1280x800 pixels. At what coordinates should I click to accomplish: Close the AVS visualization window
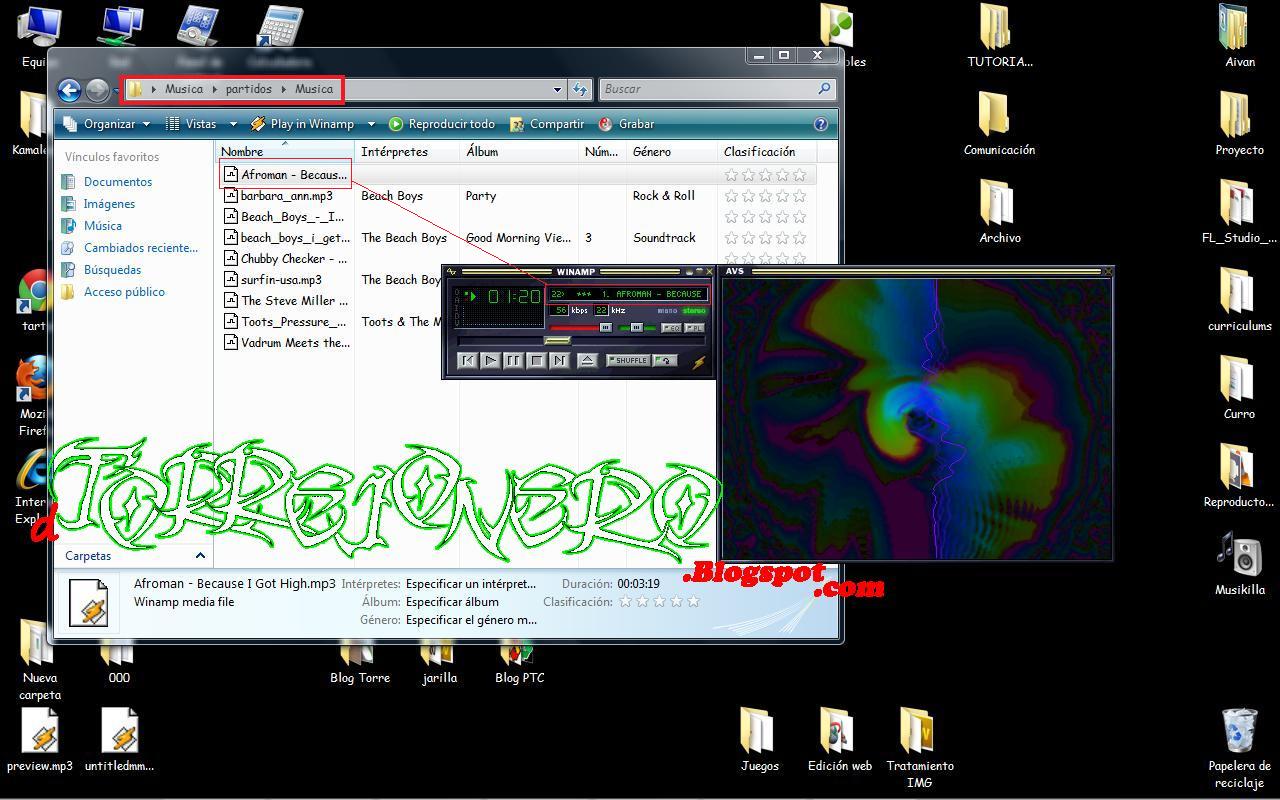point(1107,271)
